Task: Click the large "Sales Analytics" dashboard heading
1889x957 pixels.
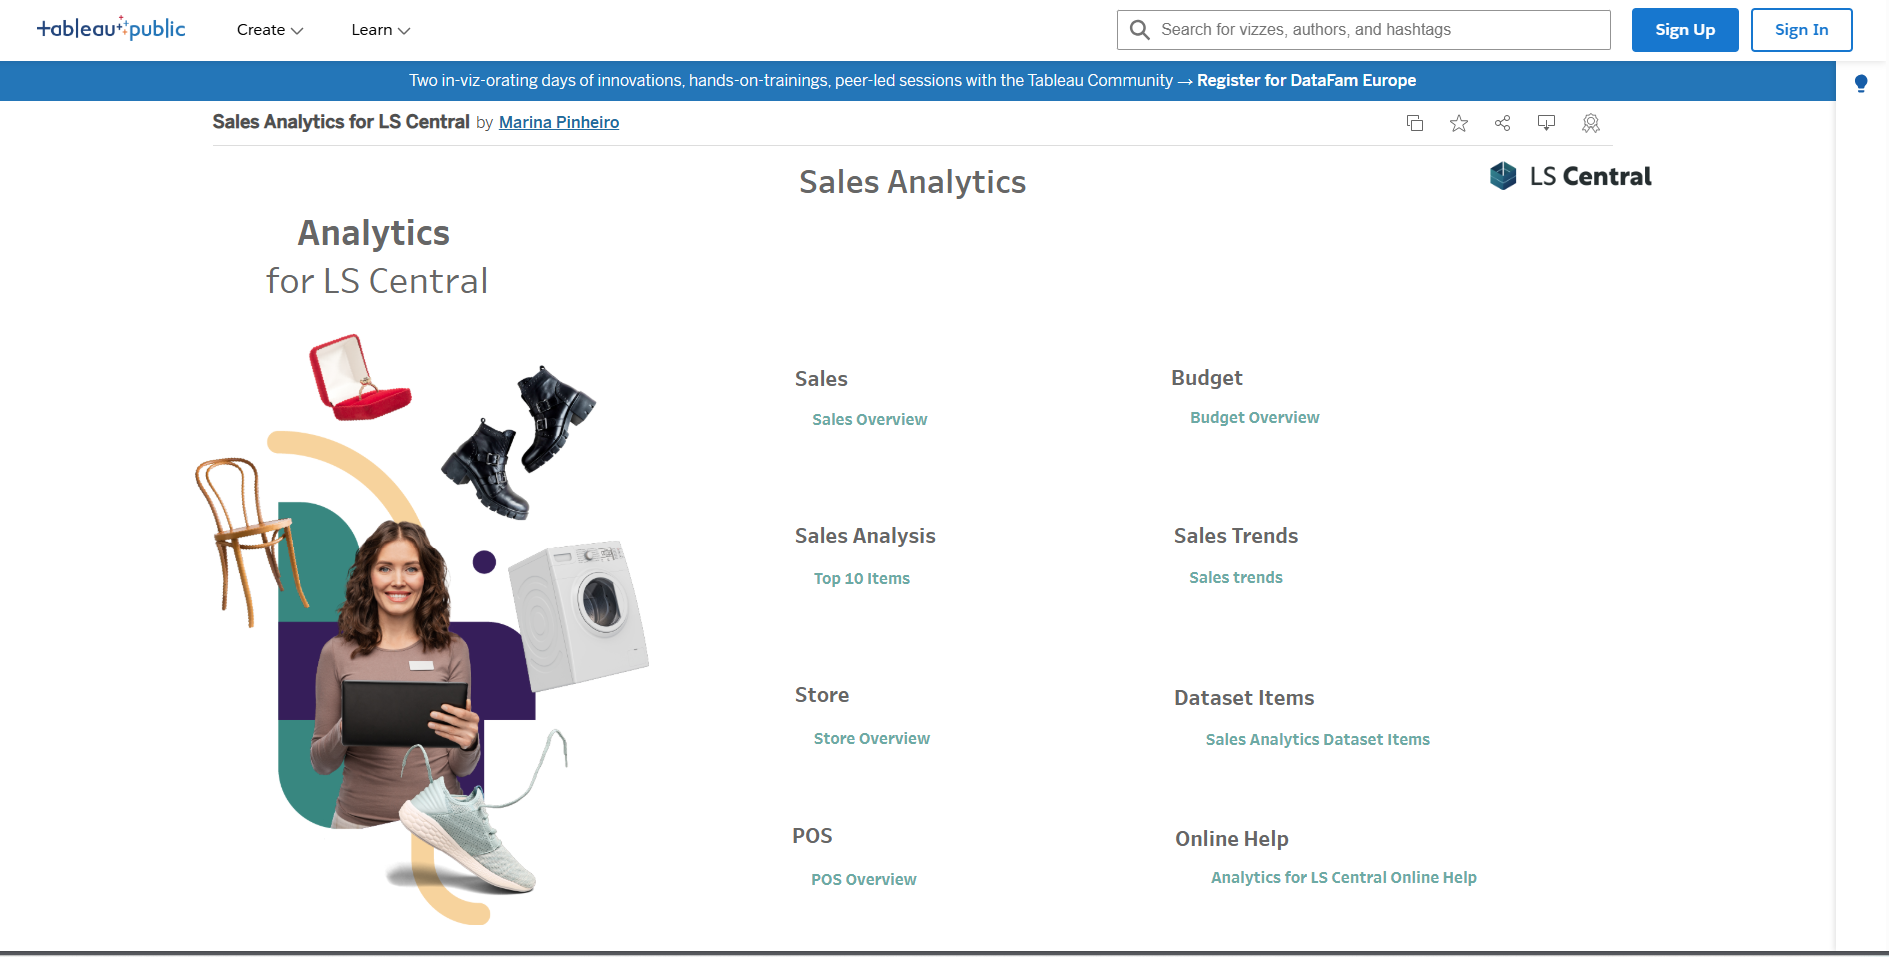Action: [913, 182]
